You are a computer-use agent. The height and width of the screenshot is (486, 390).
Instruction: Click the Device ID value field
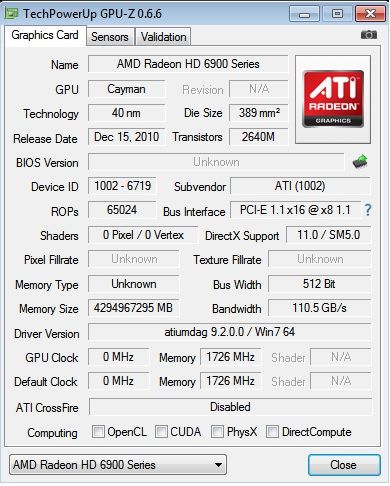point(122,186)
